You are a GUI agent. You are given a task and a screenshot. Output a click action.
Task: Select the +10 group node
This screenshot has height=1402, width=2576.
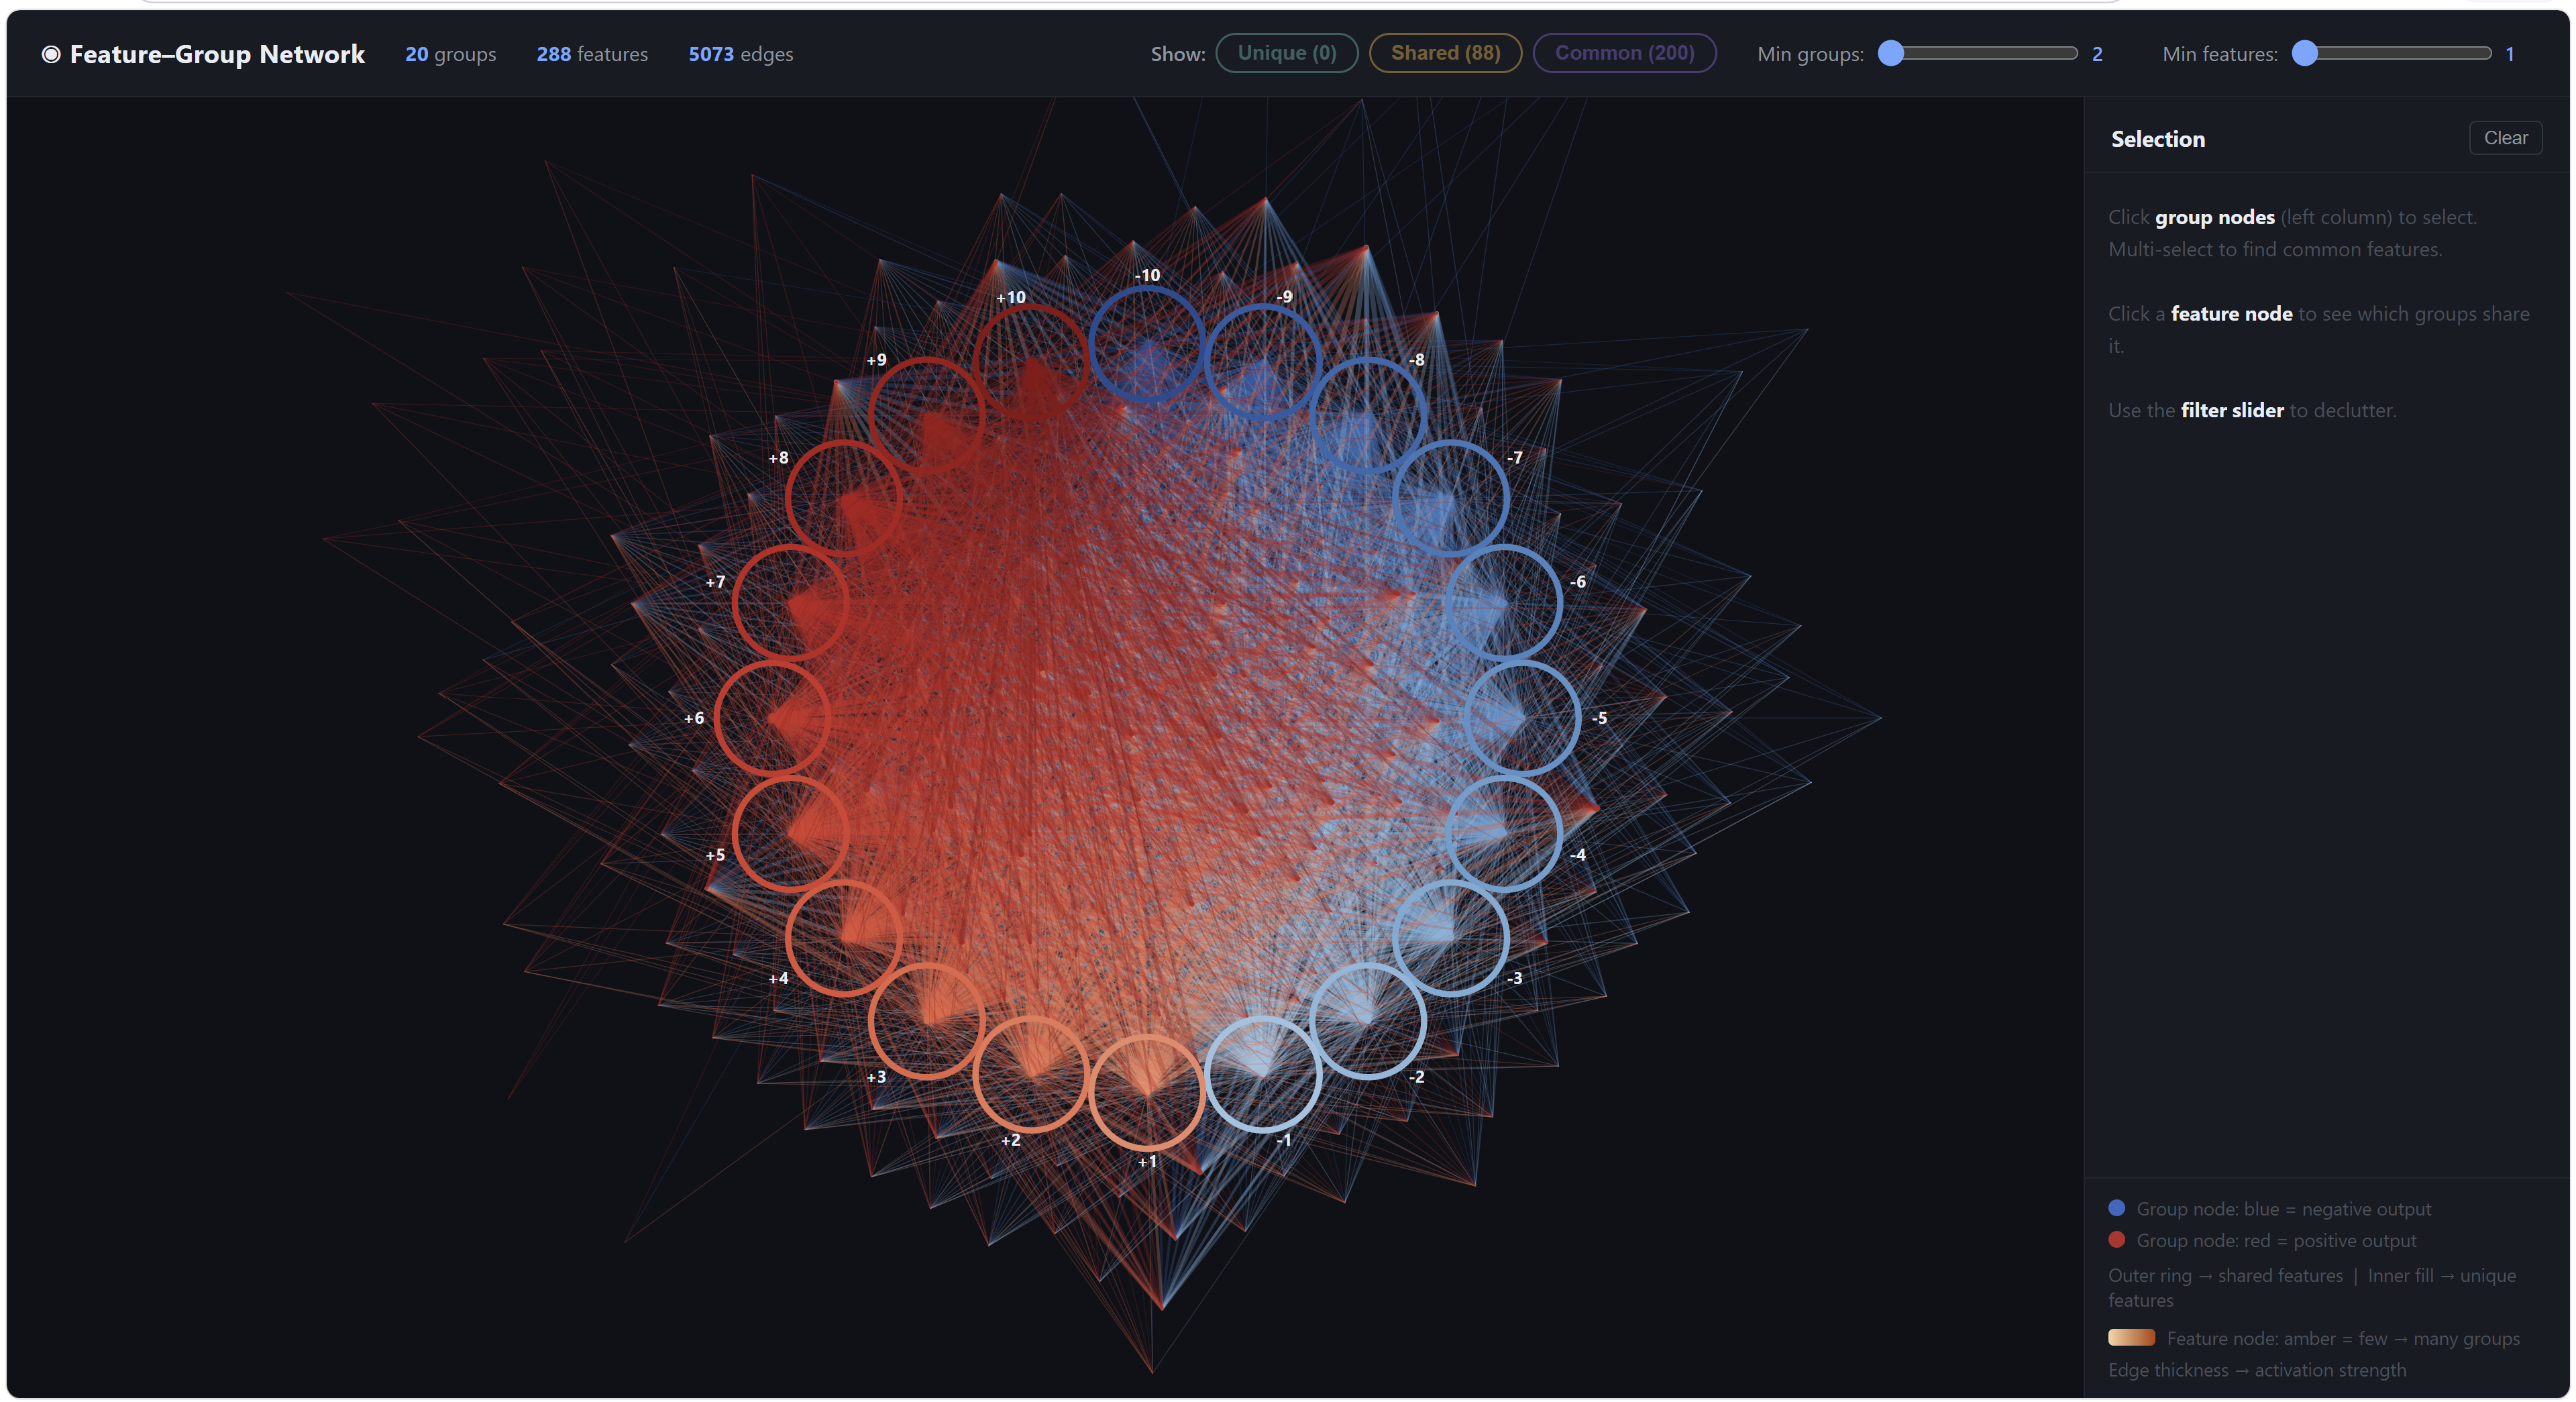pyautogui.click(x=1030, y=361)
